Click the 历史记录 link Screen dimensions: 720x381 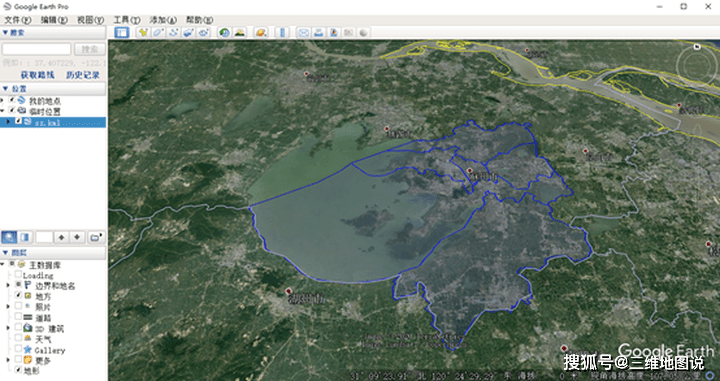click(83, 75)
